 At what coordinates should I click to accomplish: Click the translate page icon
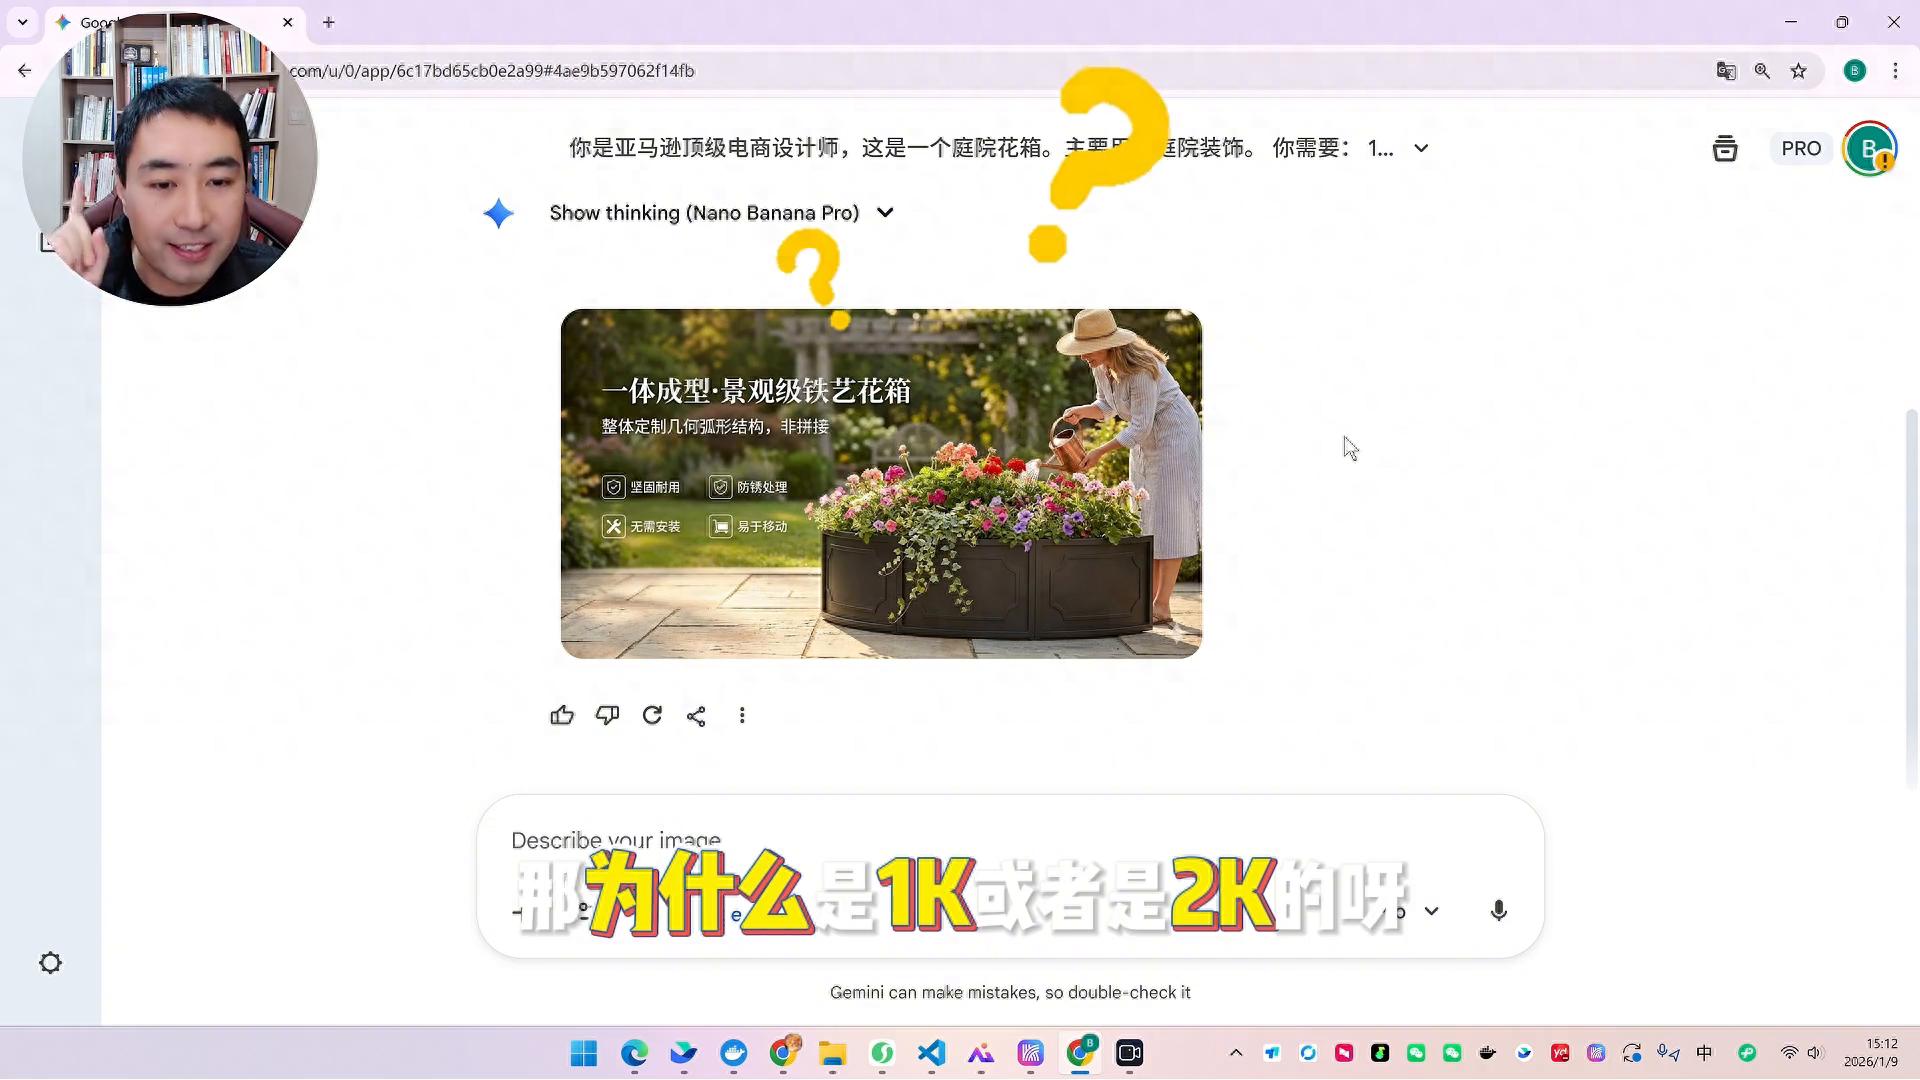tap(1726, 71)
